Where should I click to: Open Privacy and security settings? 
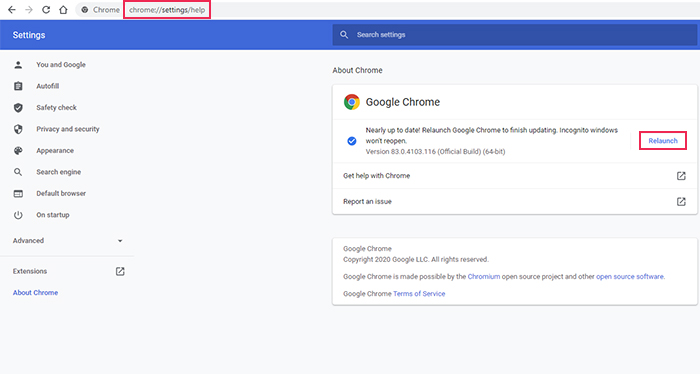pyautogui.click(x=68, y=129)
